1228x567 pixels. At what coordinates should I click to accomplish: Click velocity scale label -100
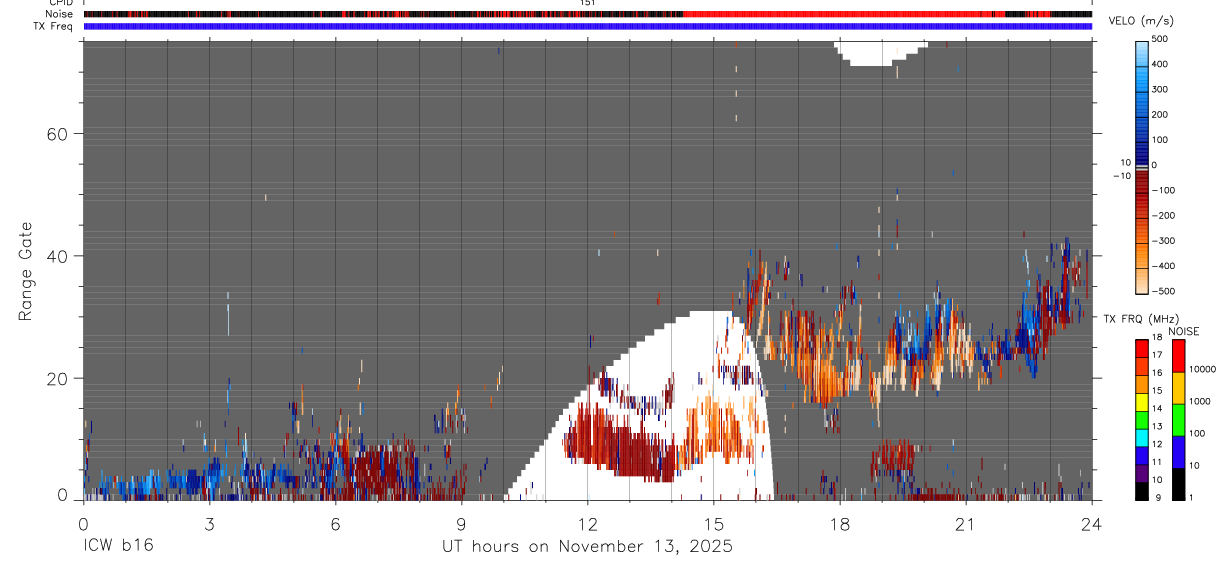click(1162, 190)
